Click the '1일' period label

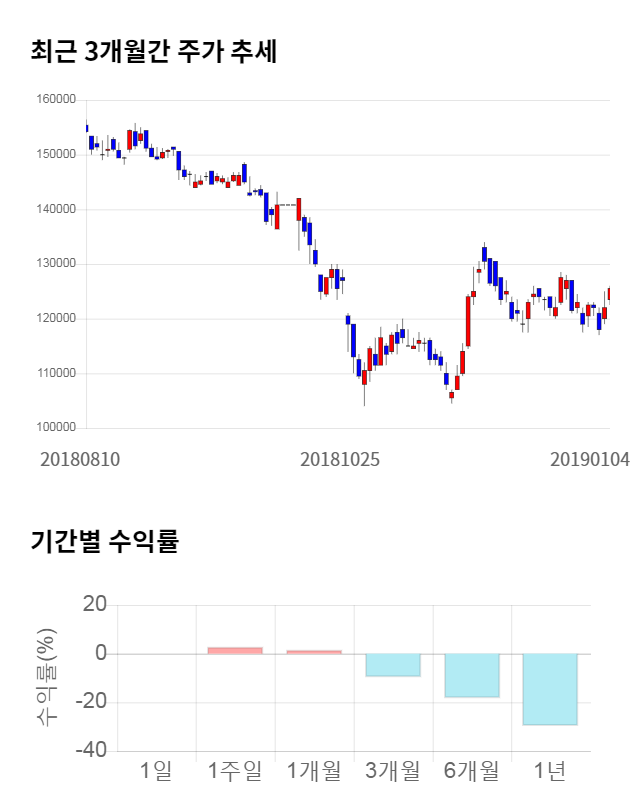point(157,771)
